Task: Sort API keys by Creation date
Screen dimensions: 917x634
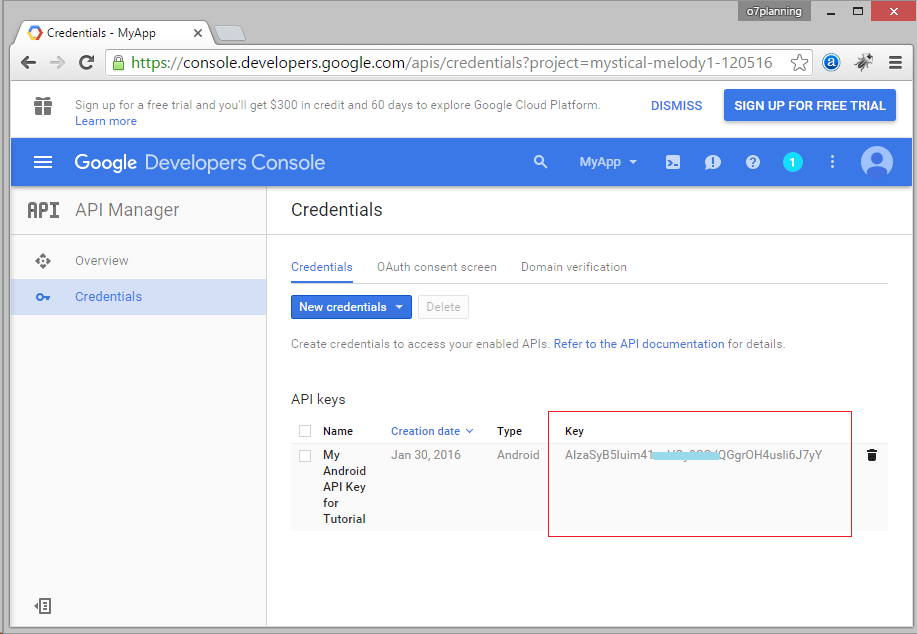Action: [432, 431]
